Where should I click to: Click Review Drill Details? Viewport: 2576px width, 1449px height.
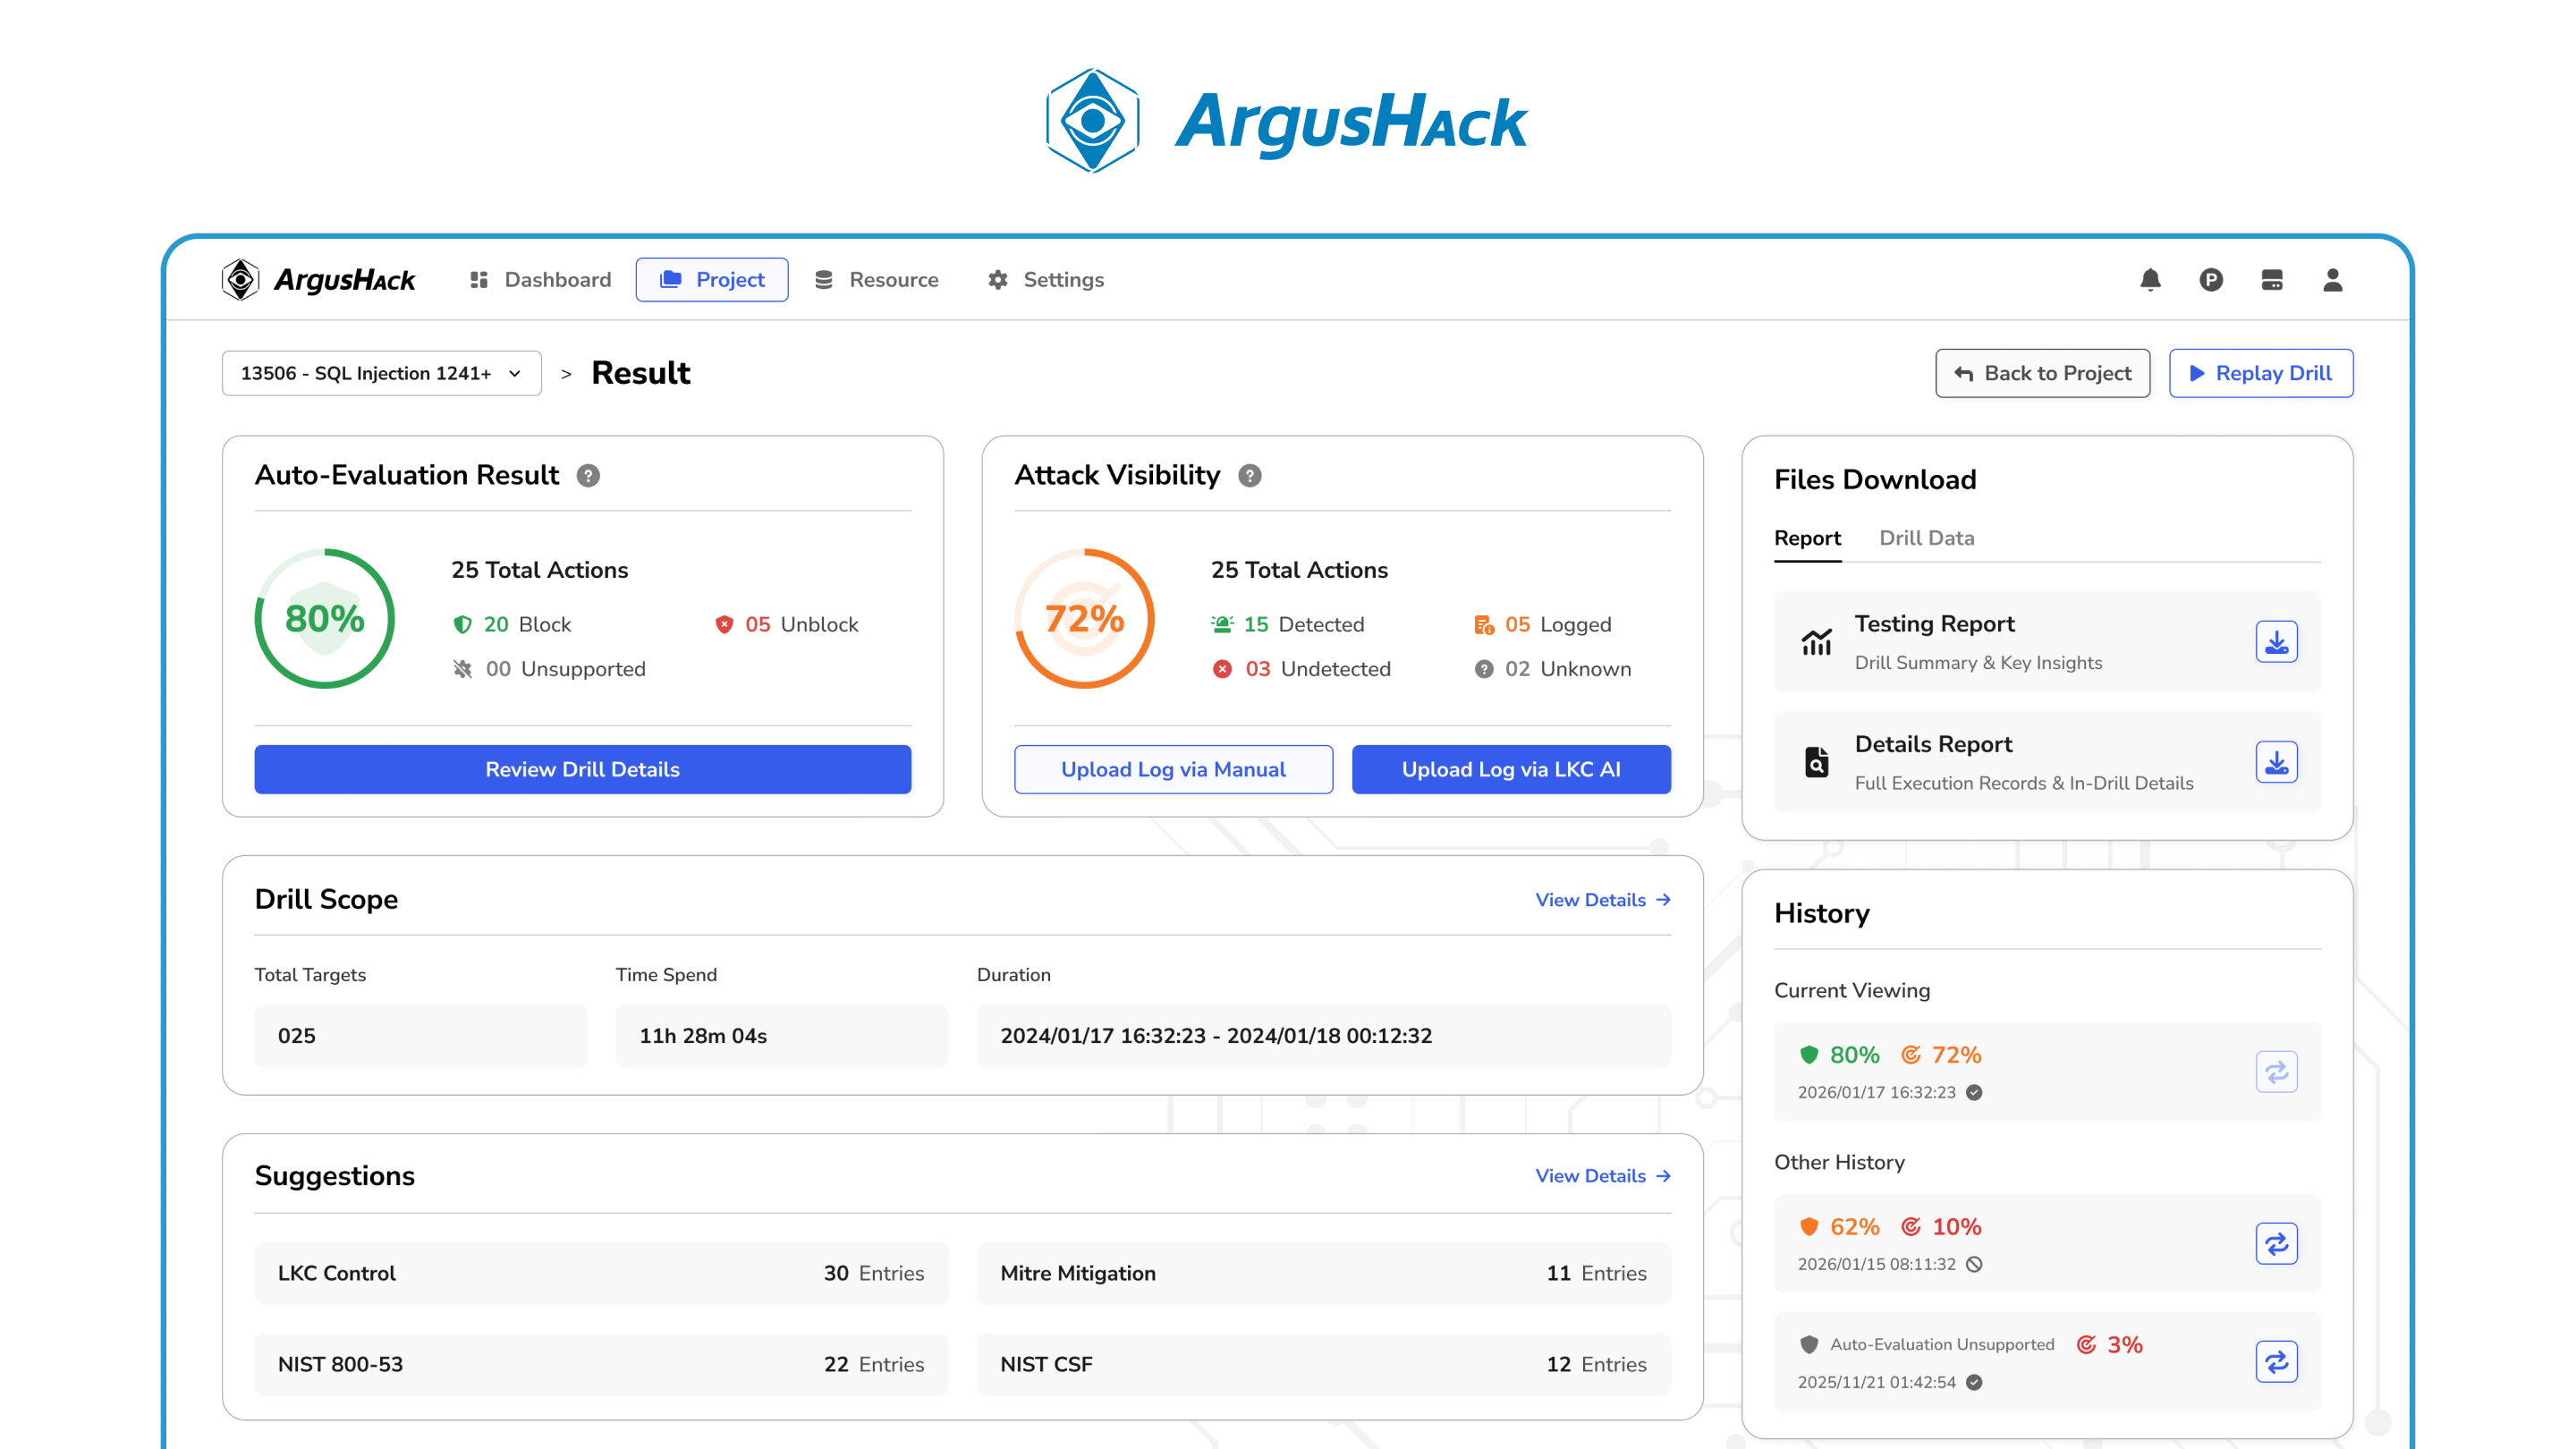582,769
